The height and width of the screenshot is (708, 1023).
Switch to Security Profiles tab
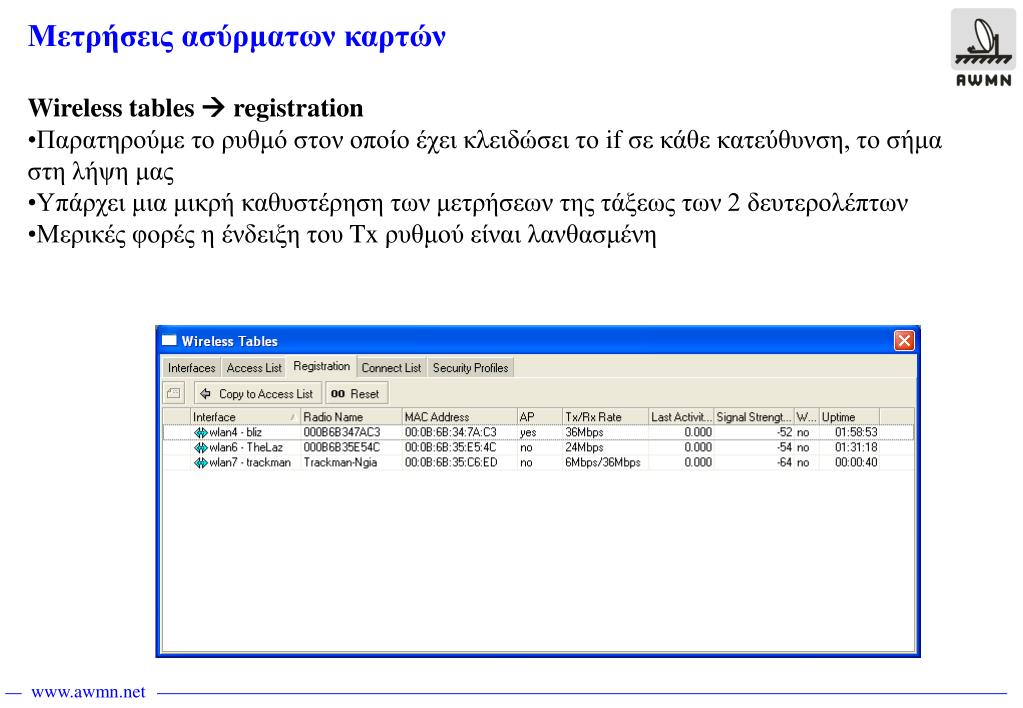[470, 367]
